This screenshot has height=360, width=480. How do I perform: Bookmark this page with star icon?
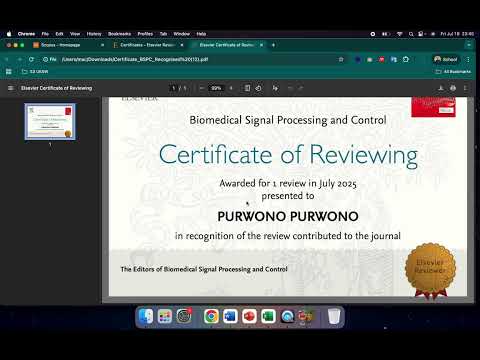[x=341, y=59]
